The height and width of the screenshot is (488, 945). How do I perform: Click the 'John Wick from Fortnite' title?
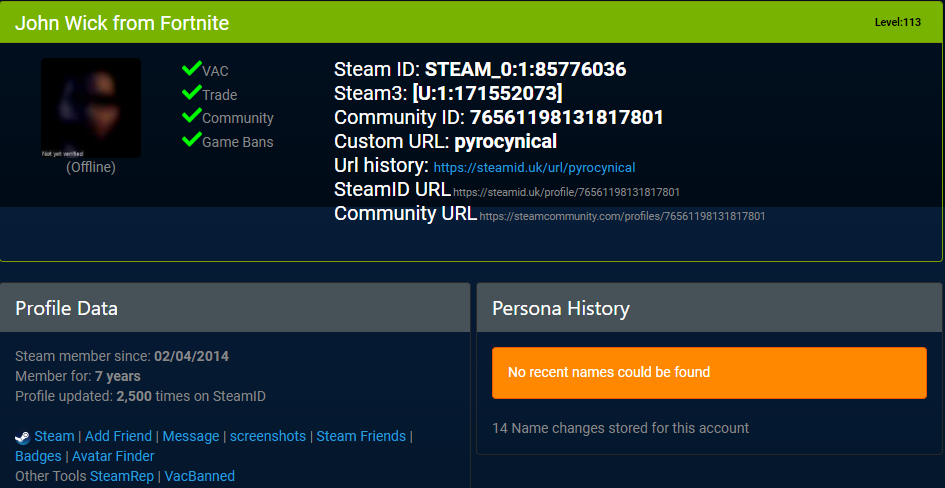point(122,23)
